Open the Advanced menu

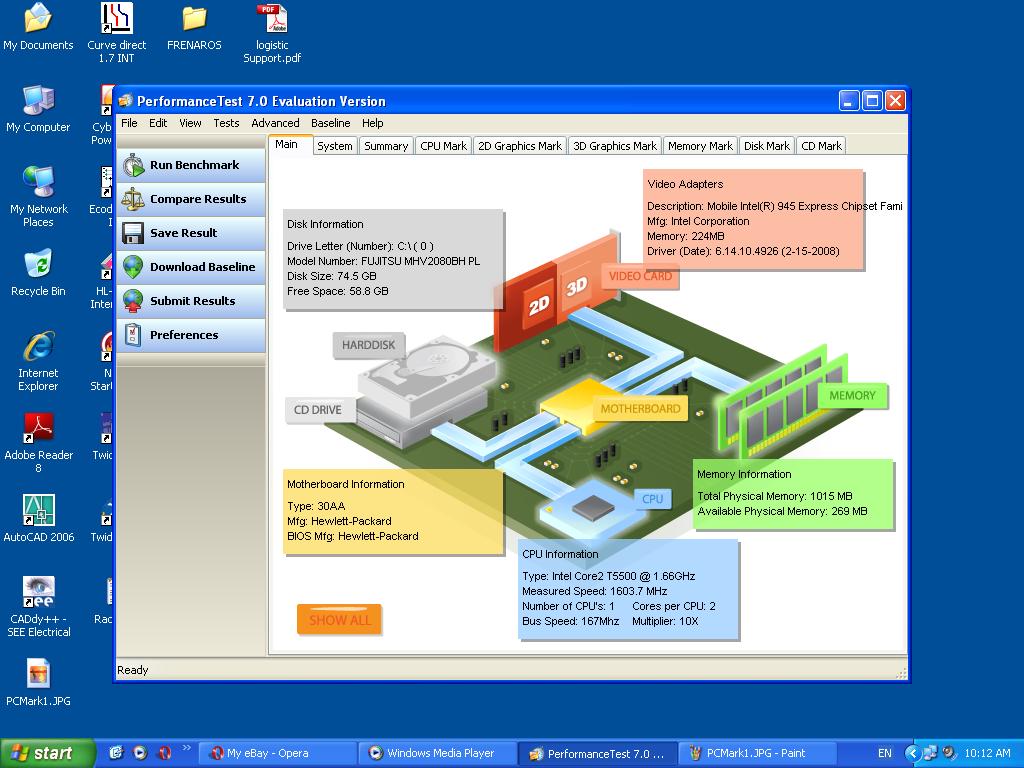tap(275, 123)
